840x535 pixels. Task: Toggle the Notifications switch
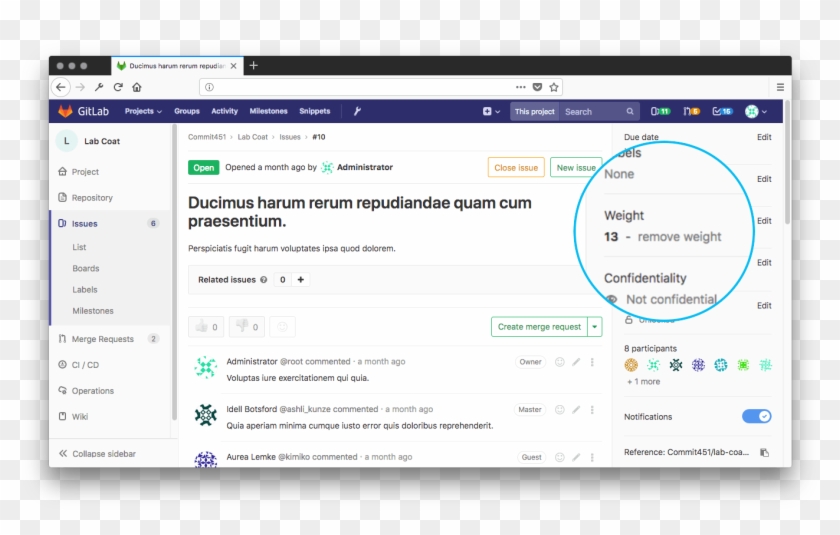756,416
